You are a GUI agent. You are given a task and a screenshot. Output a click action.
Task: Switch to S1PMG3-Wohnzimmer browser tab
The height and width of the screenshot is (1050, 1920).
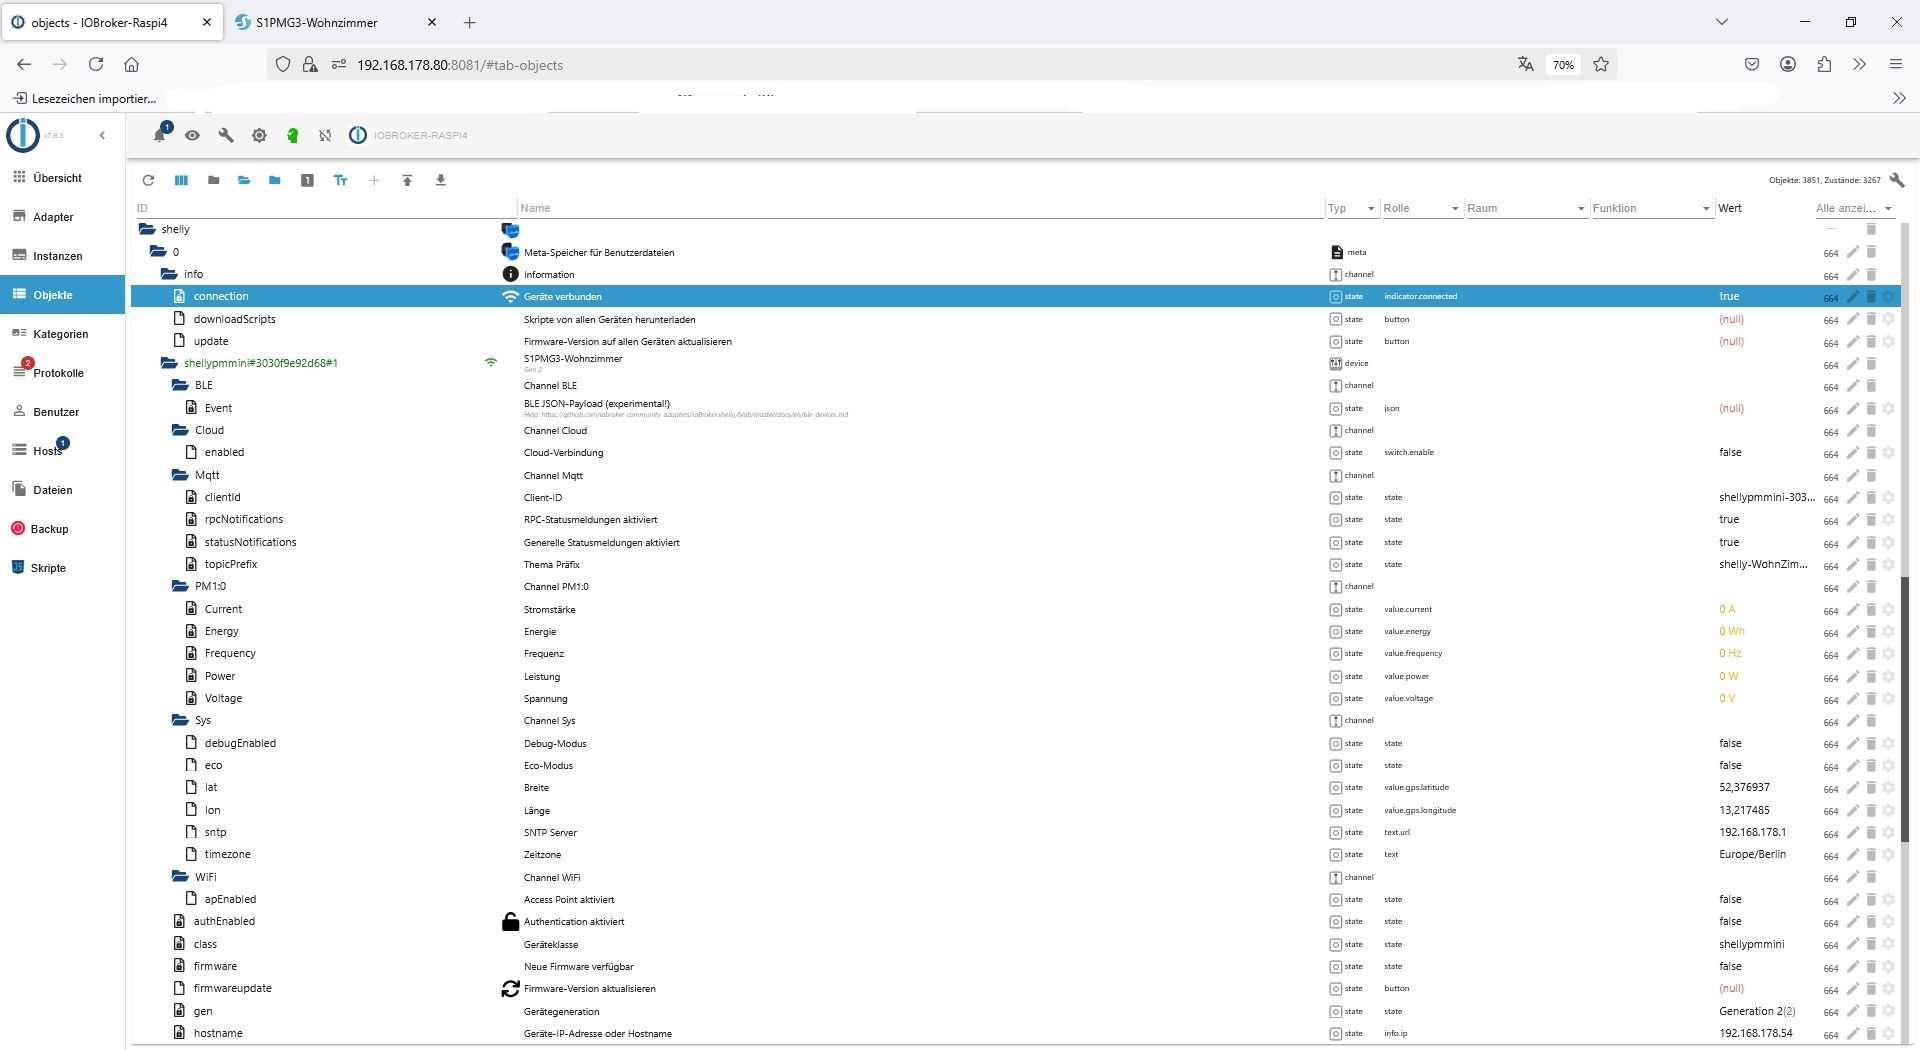click(x=337, y=22)
